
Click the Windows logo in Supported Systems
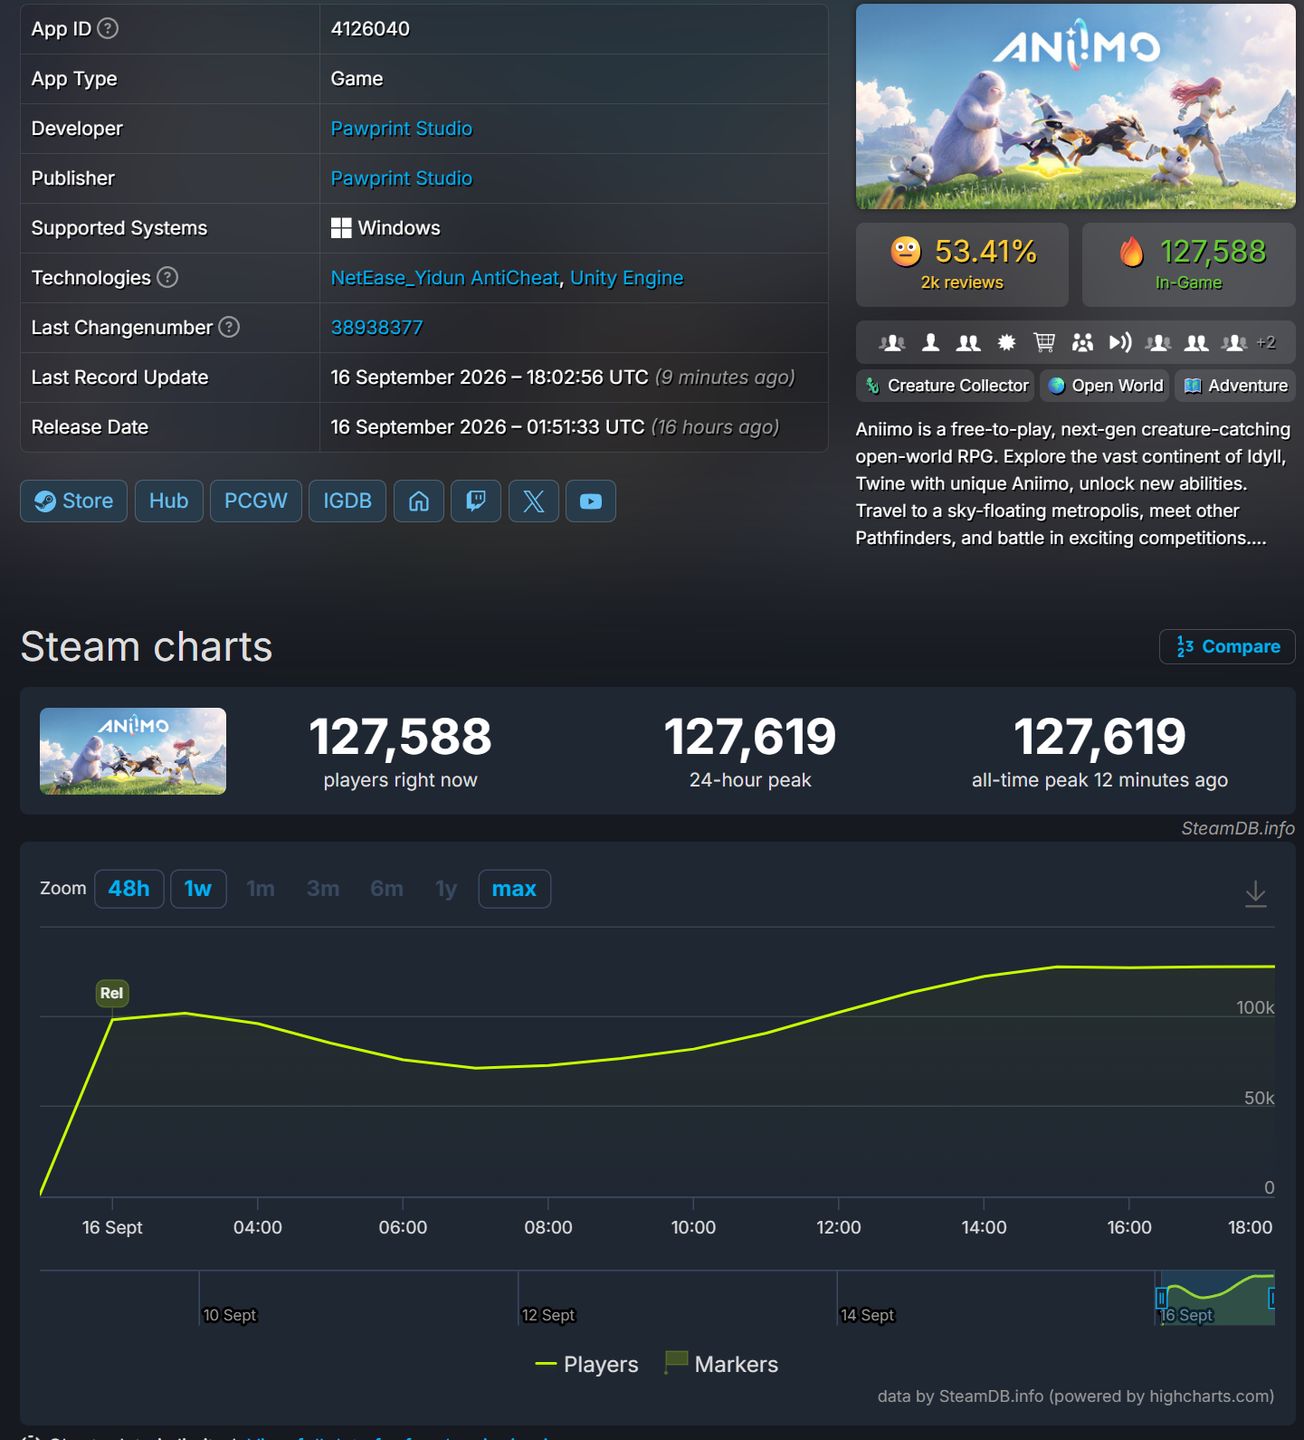(x=341, y=228)
